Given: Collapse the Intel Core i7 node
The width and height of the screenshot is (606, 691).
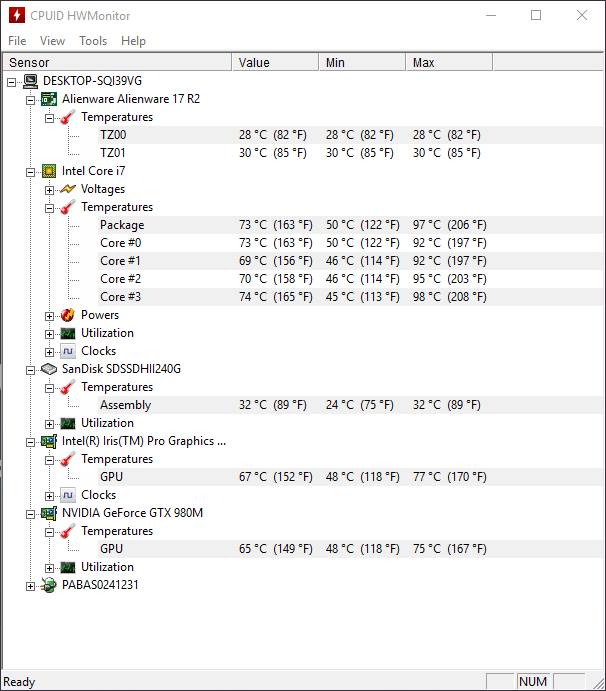Looking at the screenshot, I should [30, 172].
